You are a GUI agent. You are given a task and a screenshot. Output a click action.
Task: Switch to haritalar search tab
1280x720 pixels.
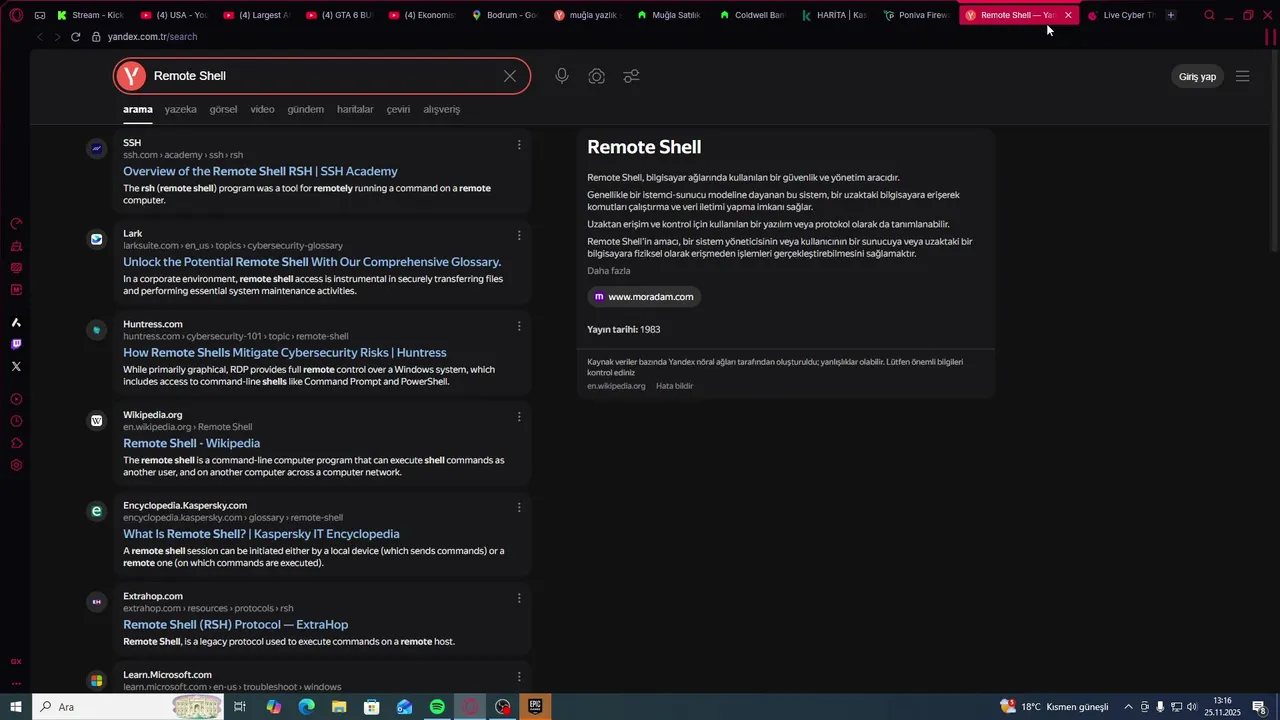coord(355,109)
